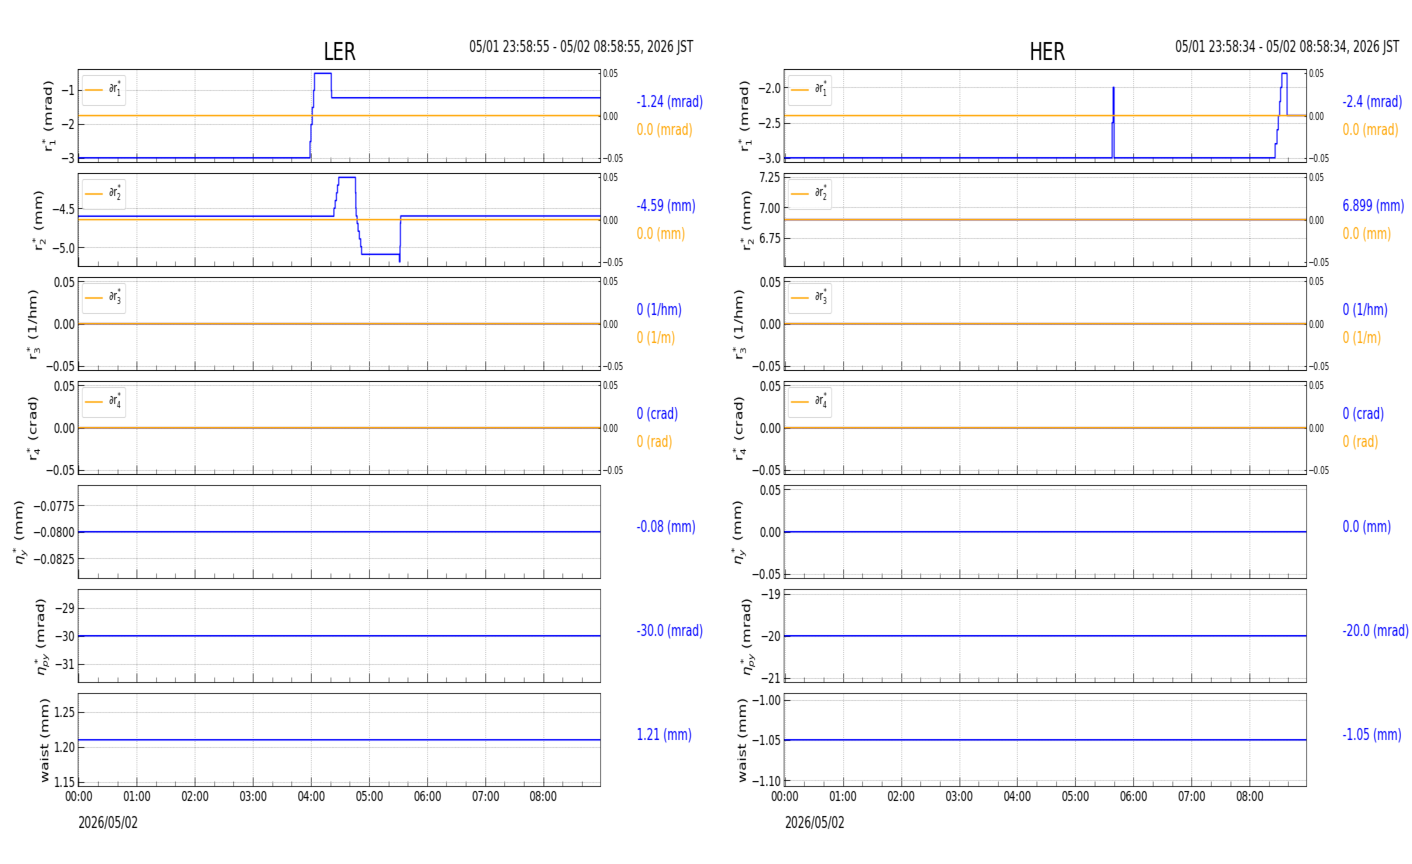
Task: Click the LER waist (mm) y-axis label
Action: point(44,740)
